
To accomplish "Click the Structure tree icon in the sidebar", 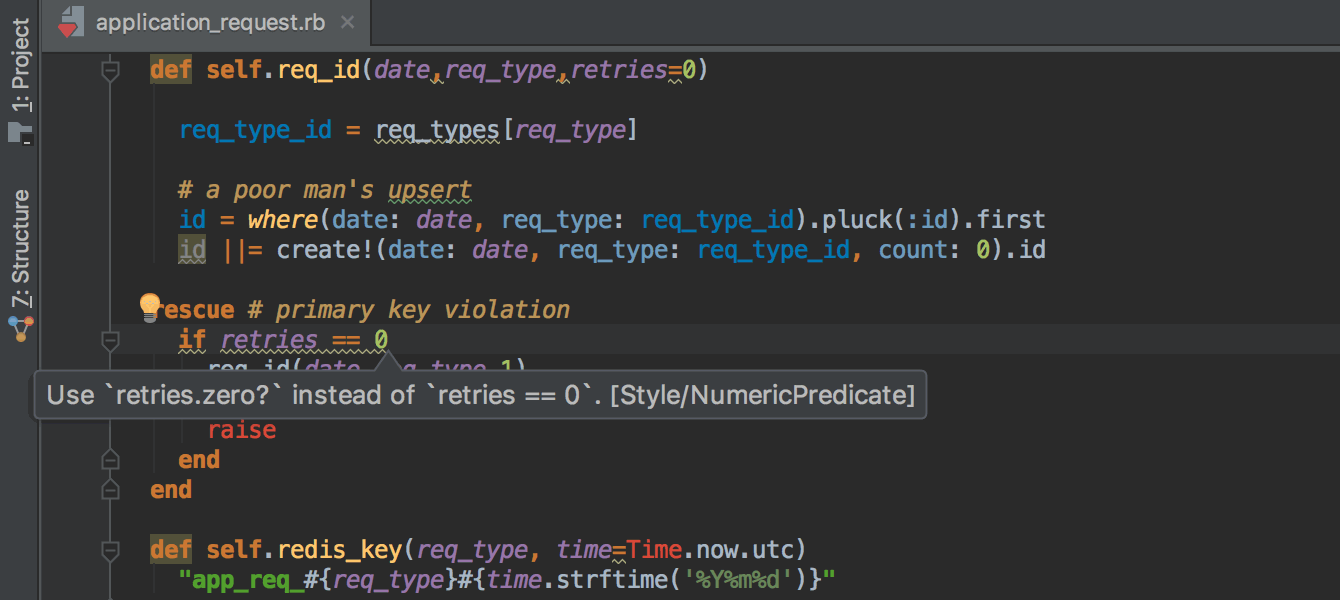I will coord(20,328).
